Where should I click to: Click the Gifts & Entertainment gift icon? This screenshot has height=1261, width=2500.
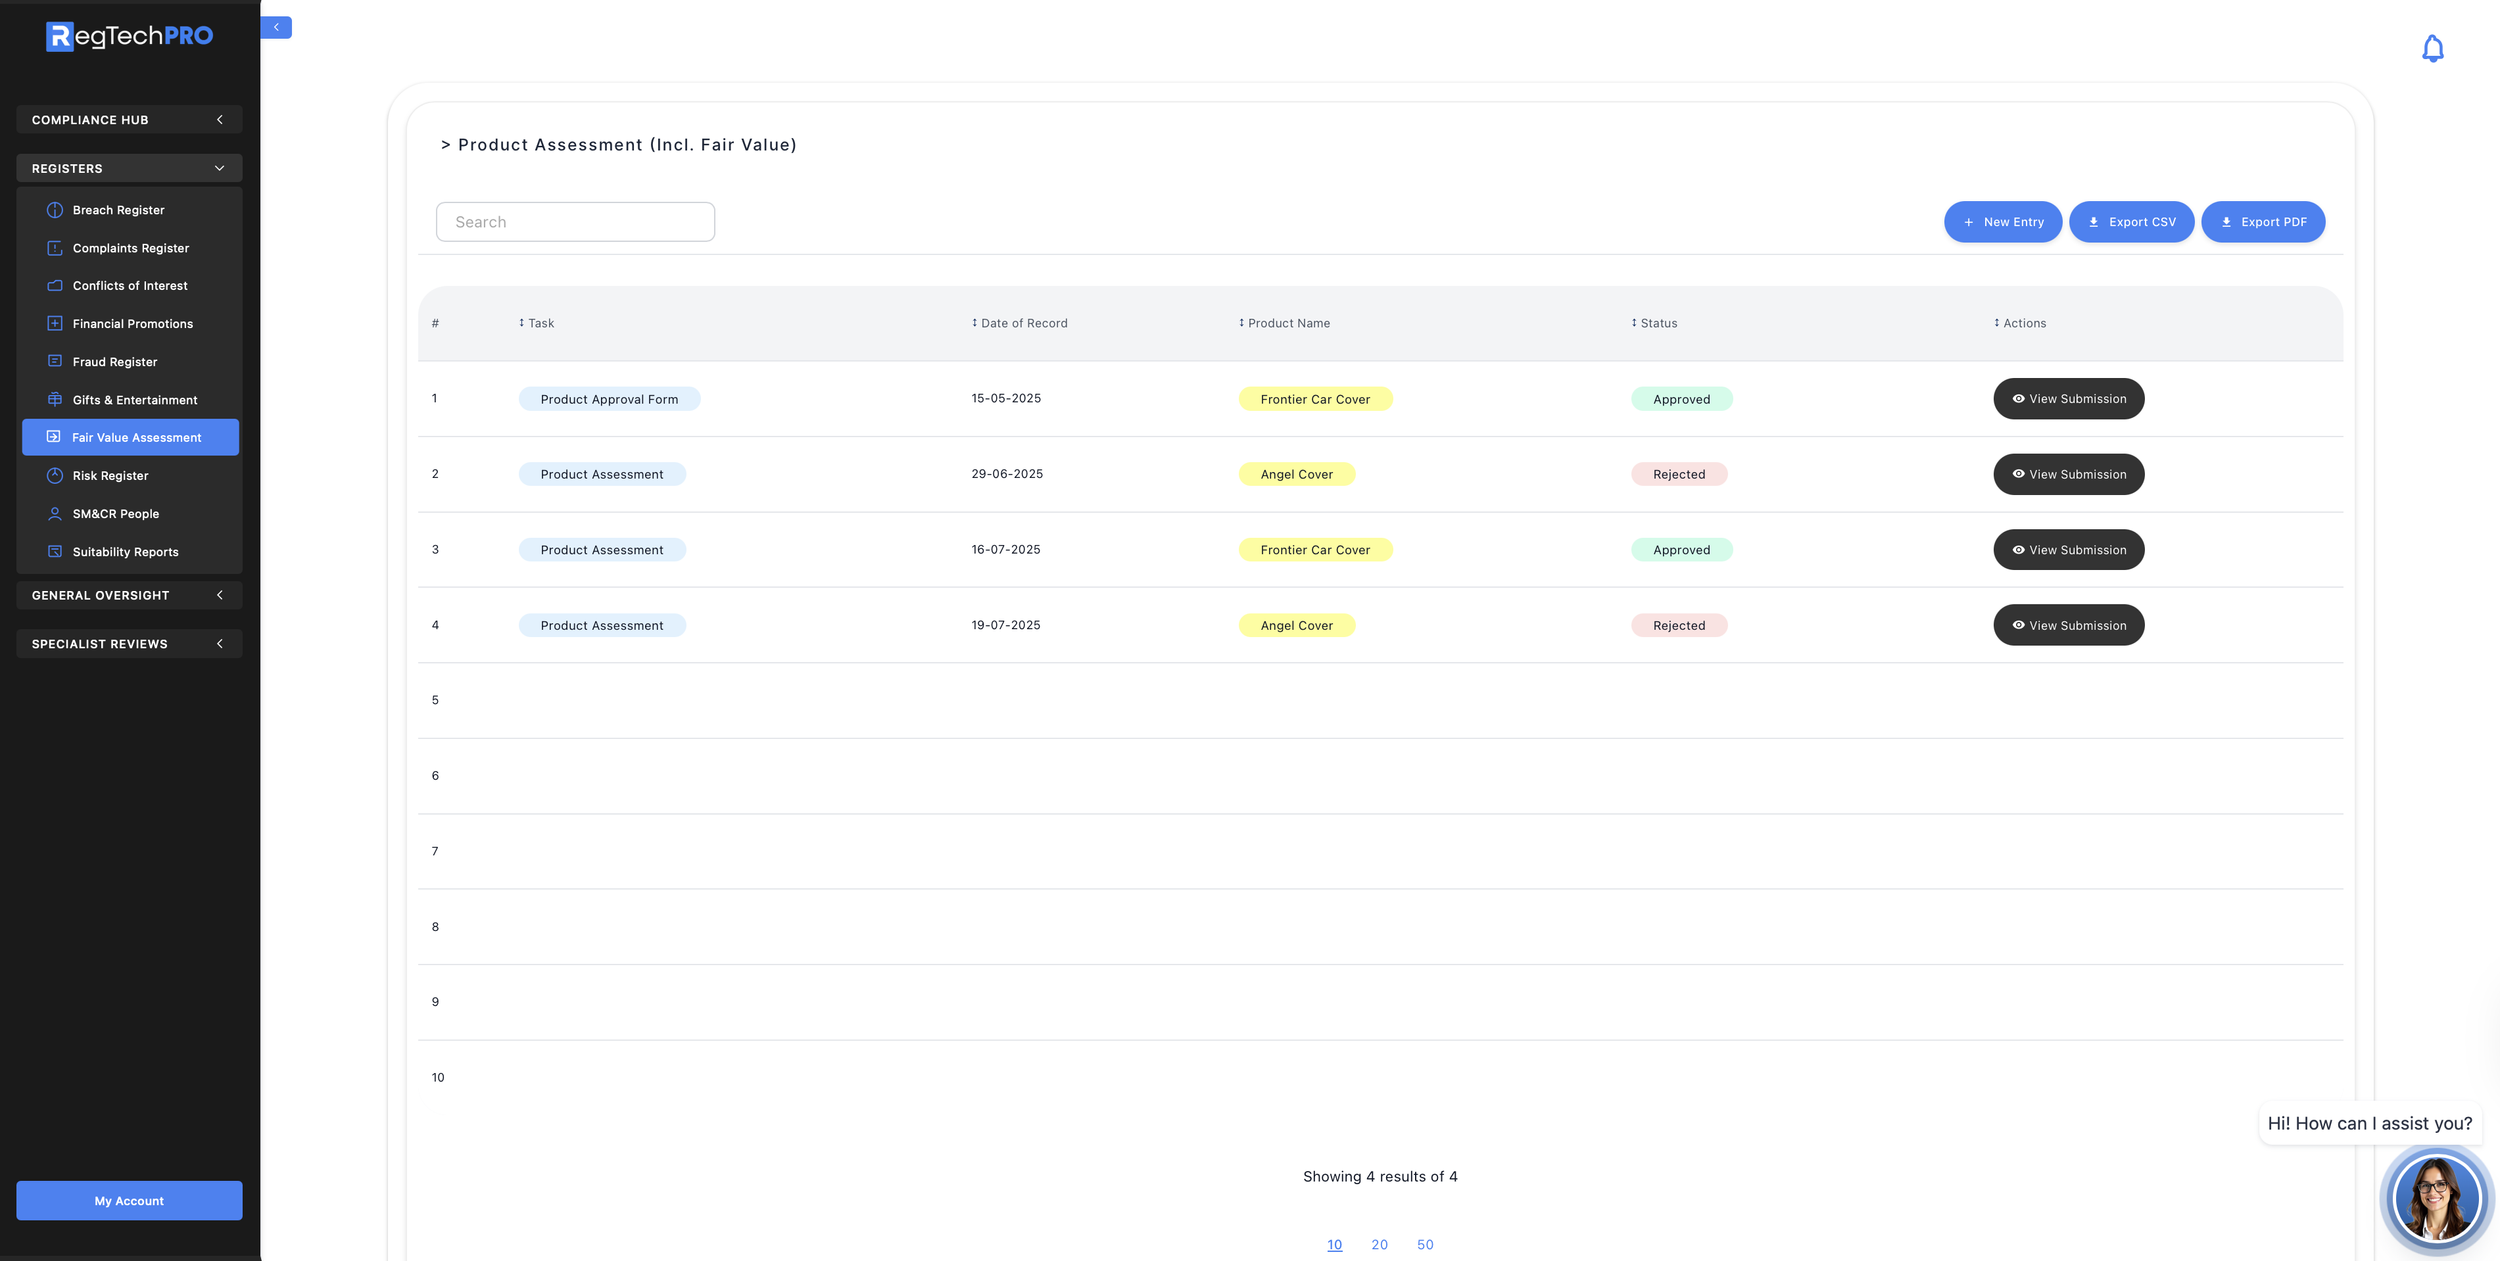pyautogui.click(x=55, y=399)
